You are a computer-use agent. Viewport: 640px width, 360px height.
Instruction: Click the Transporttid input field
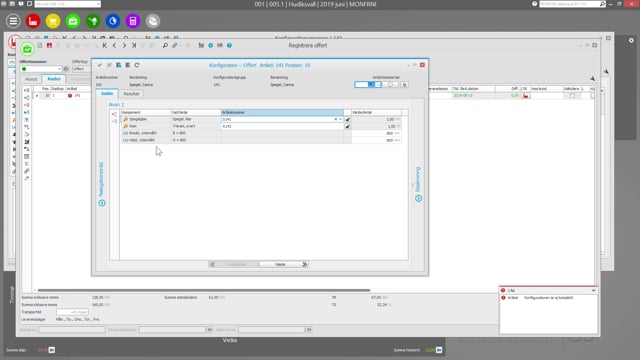72,312
